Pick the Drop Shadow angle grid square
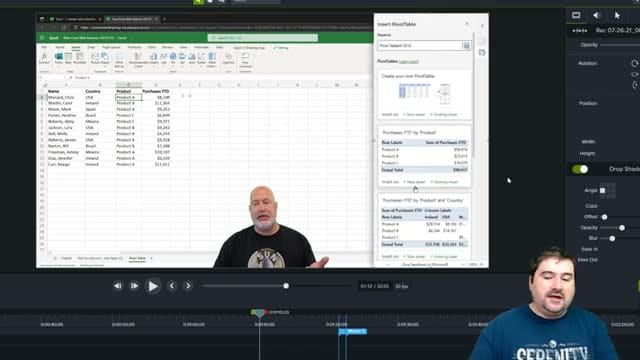 click(602, 190)
